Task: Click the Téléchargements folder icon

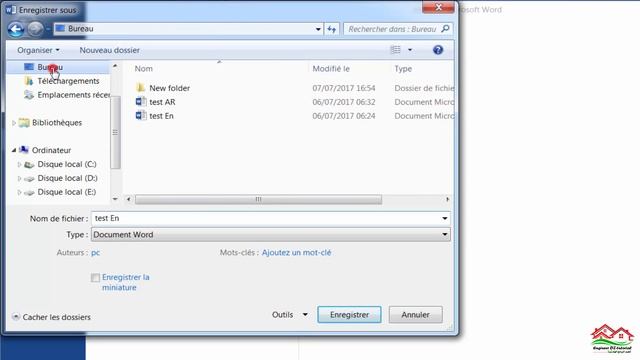Action: click(x=29, y=81)
